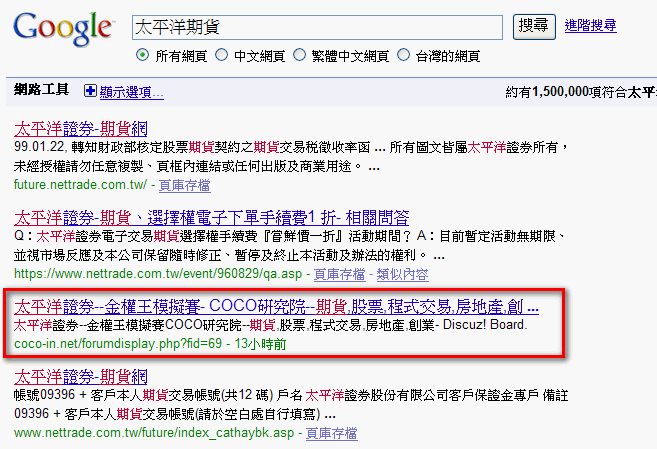This screenshot has width=657, height=449.
Task: Click the snippet starting with 99.01.22
Action: [291, 157]
